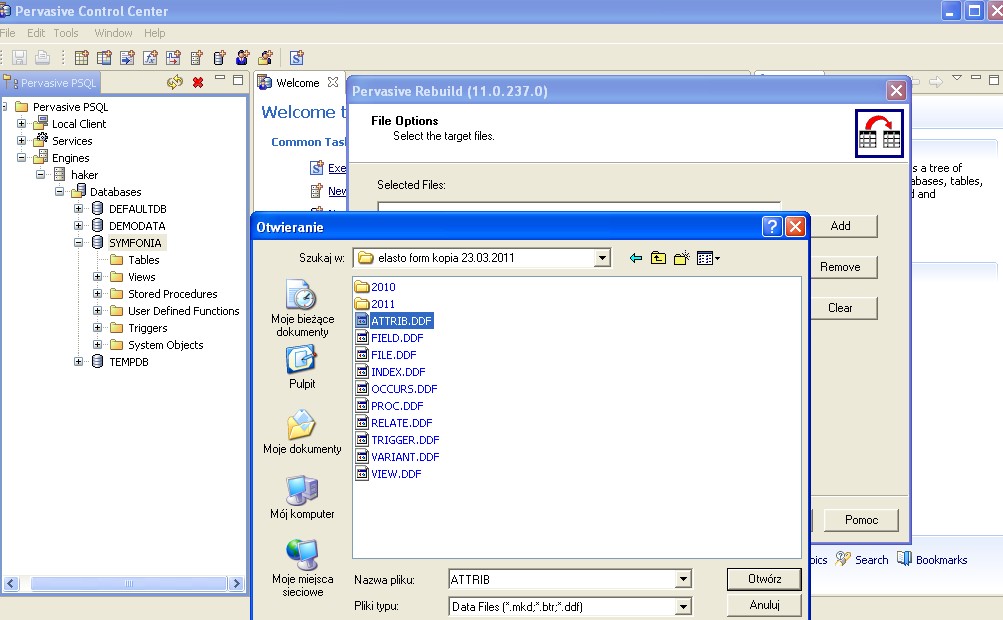
Task: Click the Up One Level folder icon
Action: click(x=658, y=258)
